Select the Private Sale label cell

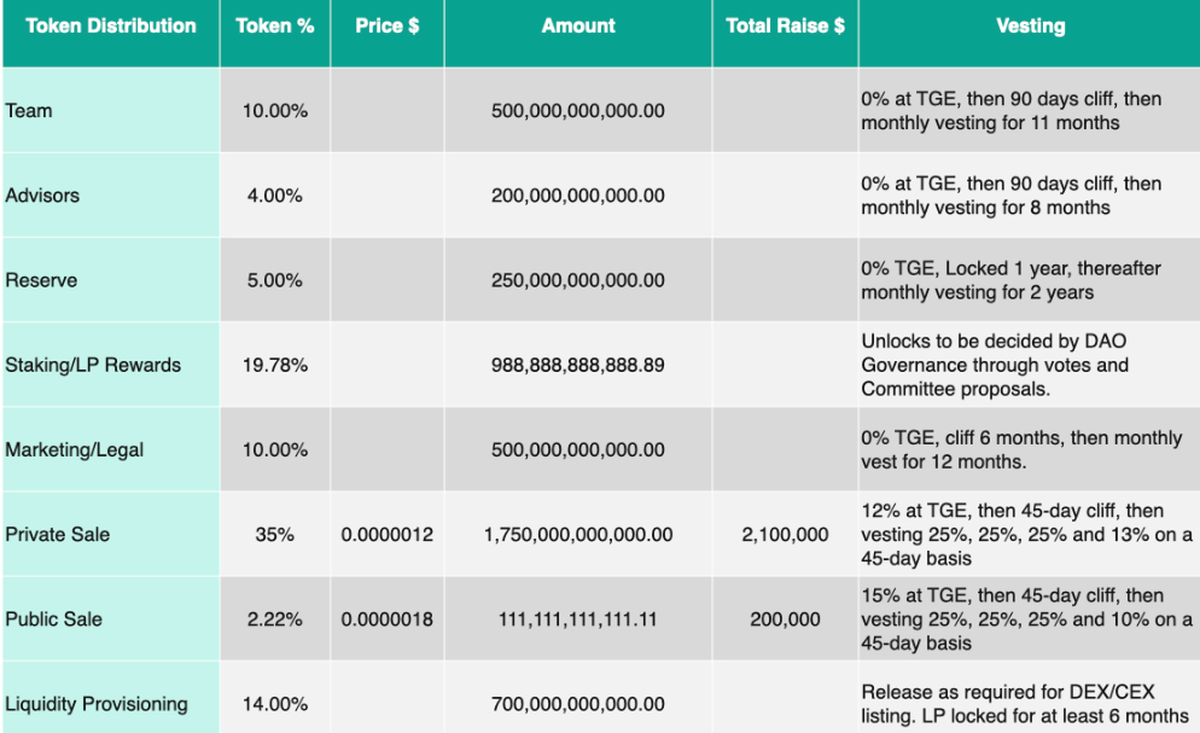coord(57,535)
